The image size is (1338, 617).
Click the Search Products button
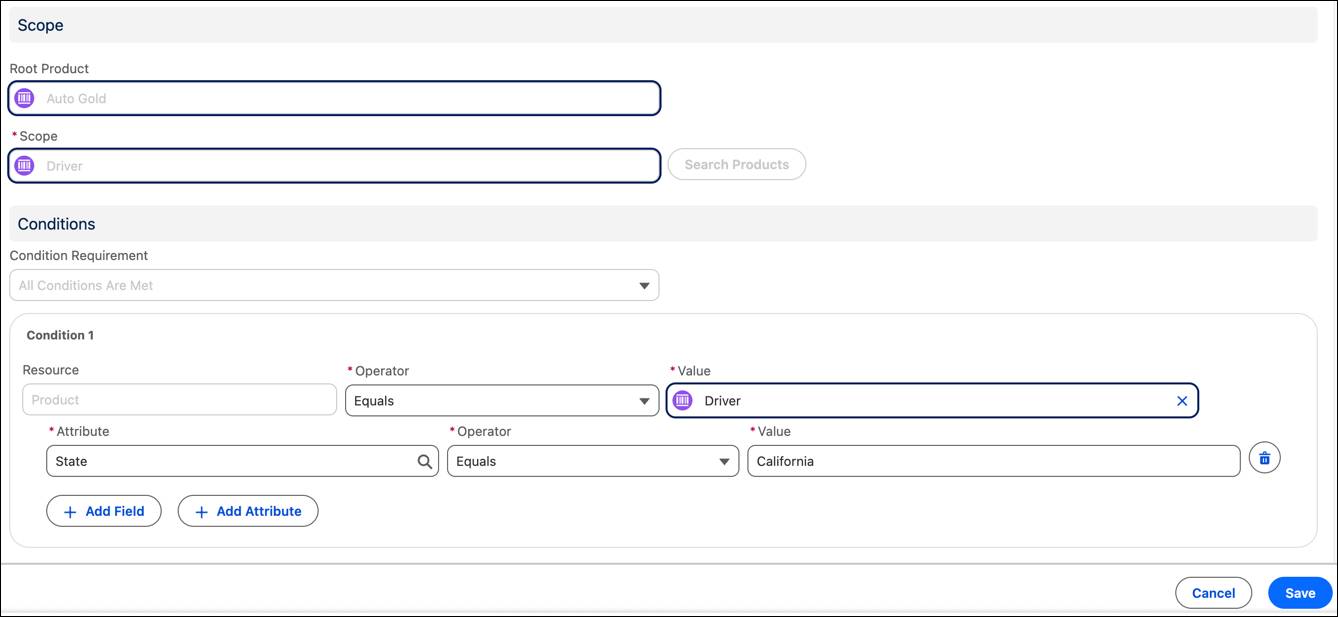point(736,164)
